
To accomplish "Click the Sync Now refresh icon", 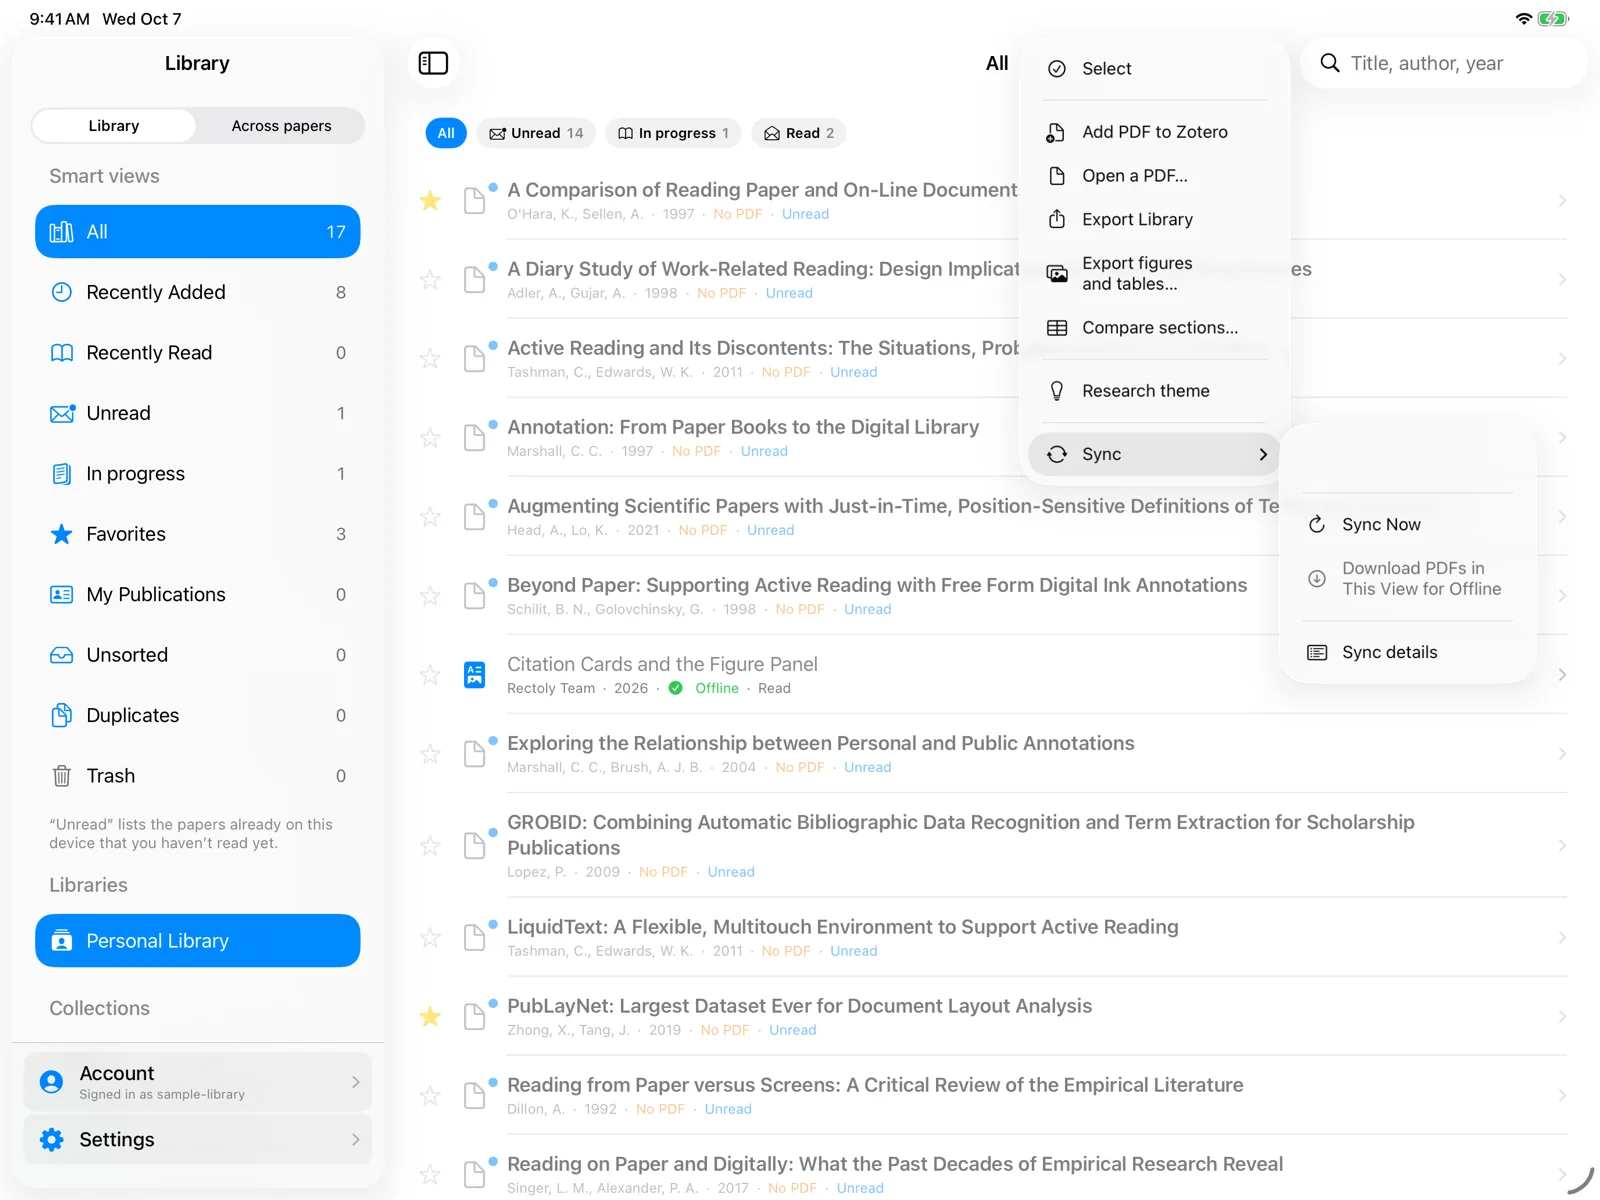I will [x=1317, y=524].
